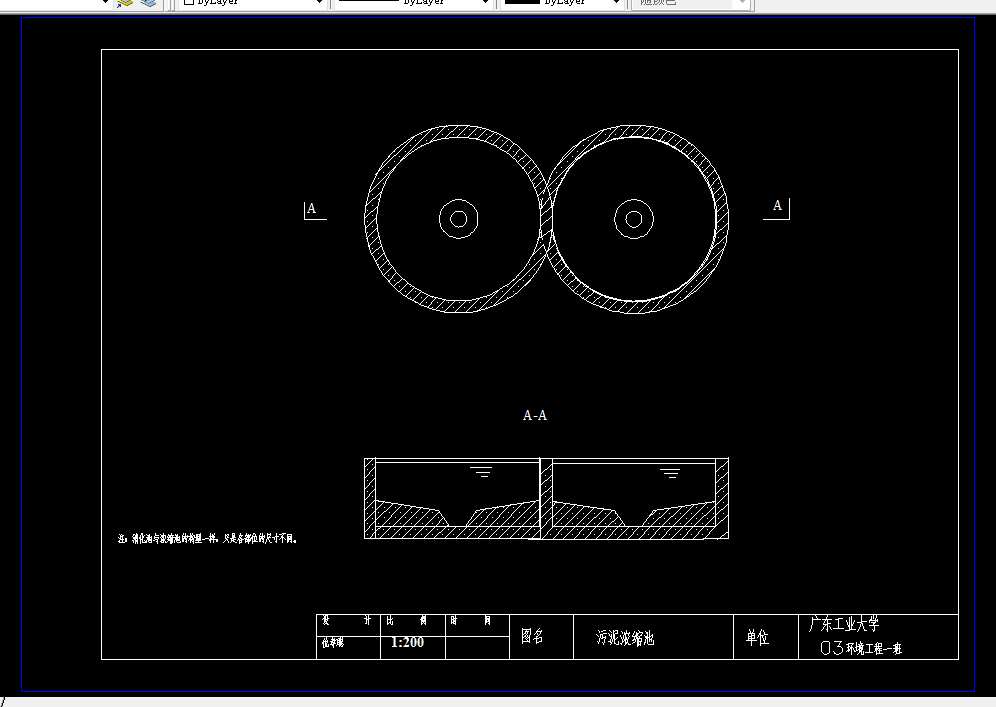This screenshot has height=707, width=996.
Task: Select the left 'A' section marker
Action: point(311,208)
